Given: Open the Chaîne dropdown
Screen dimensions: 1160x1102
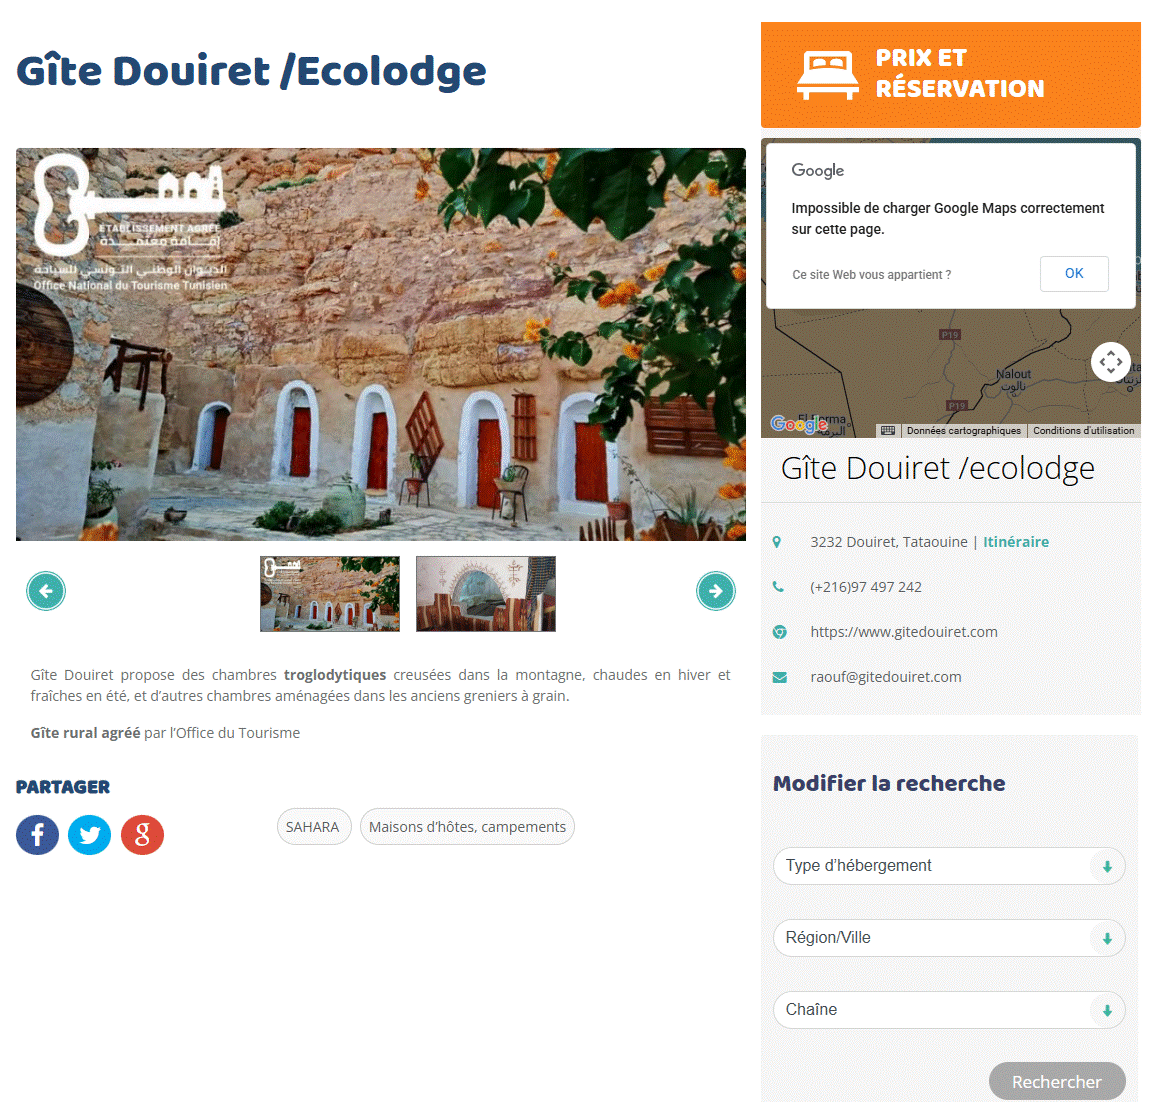Looking at the screenshot, I should (x=949, y=1010).
